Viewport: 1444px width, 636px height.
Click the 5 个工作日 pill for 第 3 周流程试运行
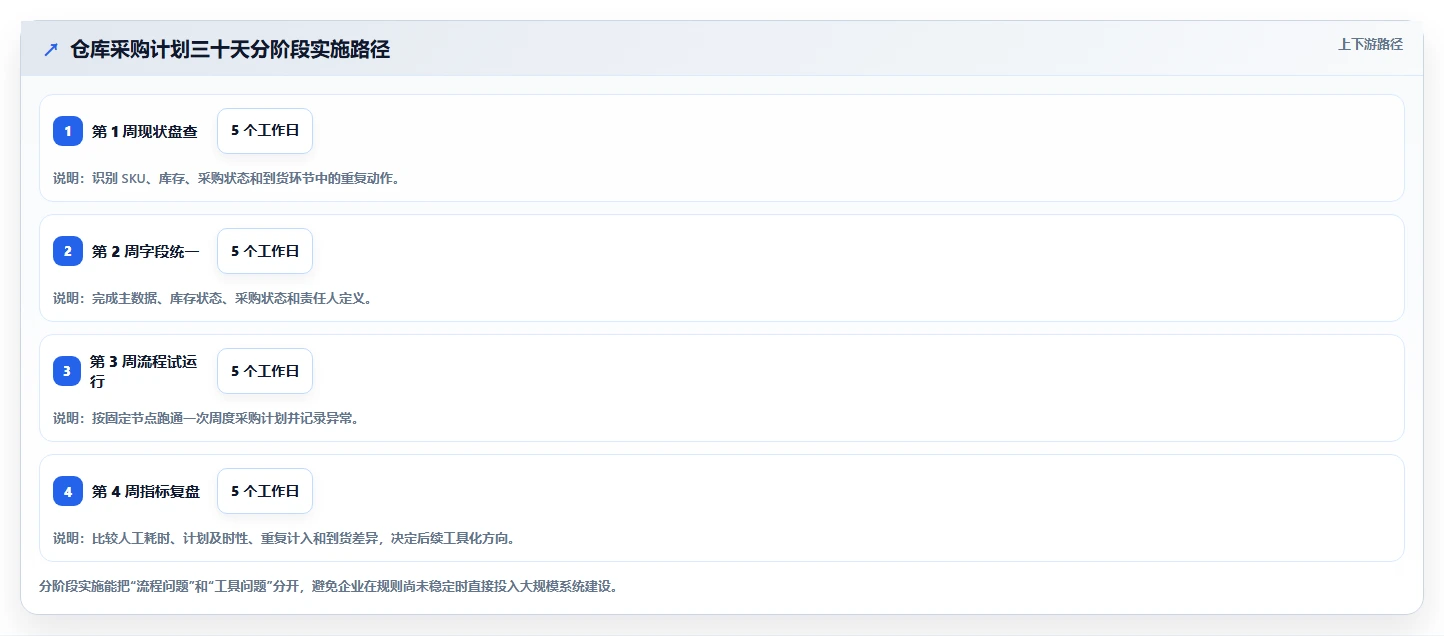pyautogui.click(x=265, y=371)
